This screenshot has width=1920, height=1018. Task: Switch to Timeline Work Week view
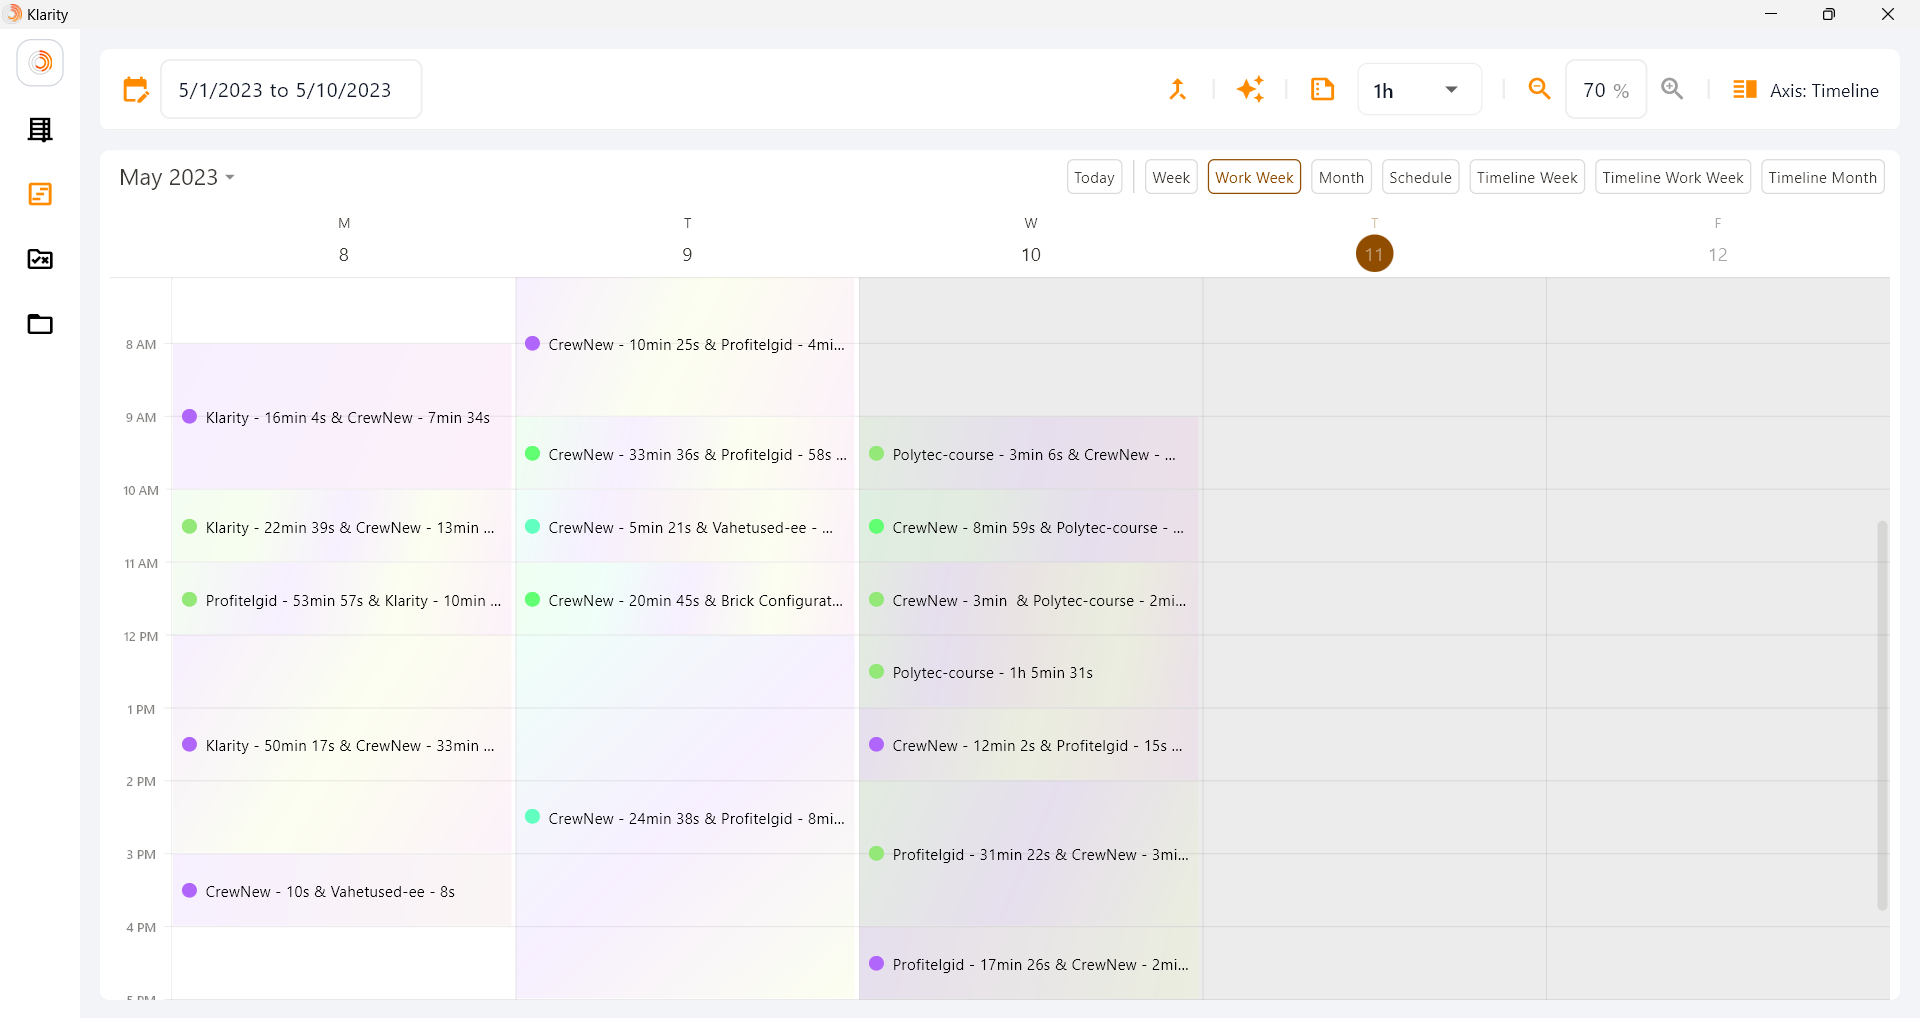[x=1673, y=177]
